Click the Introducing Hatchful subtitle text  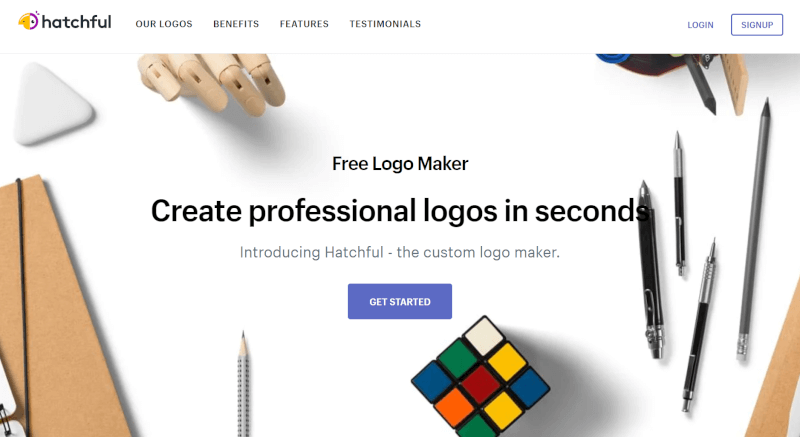click(x=400, y=252)
